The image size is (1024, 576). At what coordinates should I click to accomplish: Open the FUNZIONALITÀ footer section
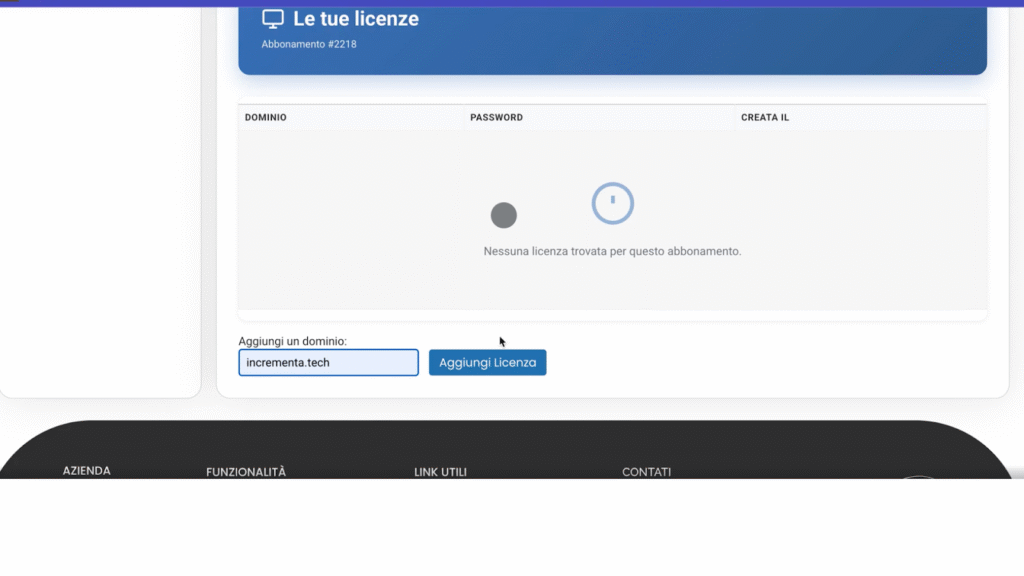[246, 472]
